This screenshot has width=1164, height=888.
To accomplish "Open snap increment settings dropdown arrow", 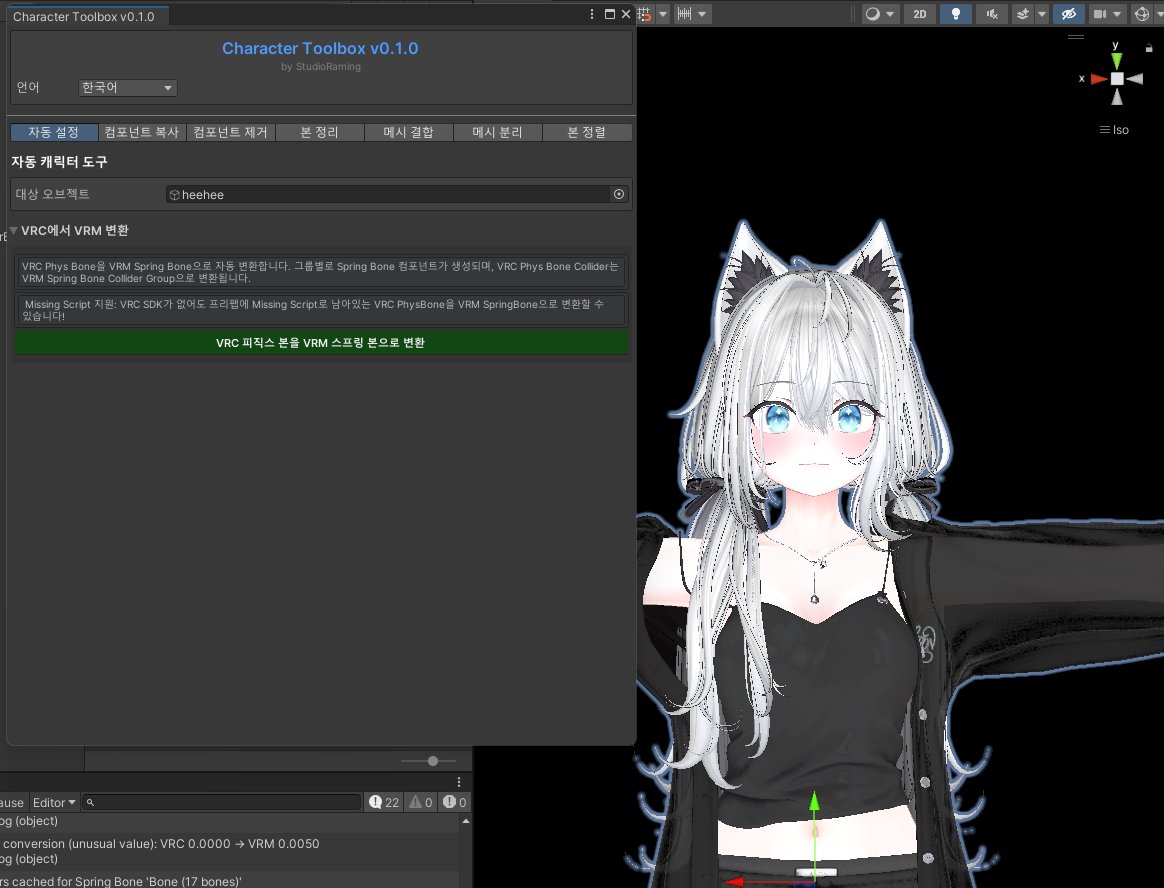I will (702, 13).
